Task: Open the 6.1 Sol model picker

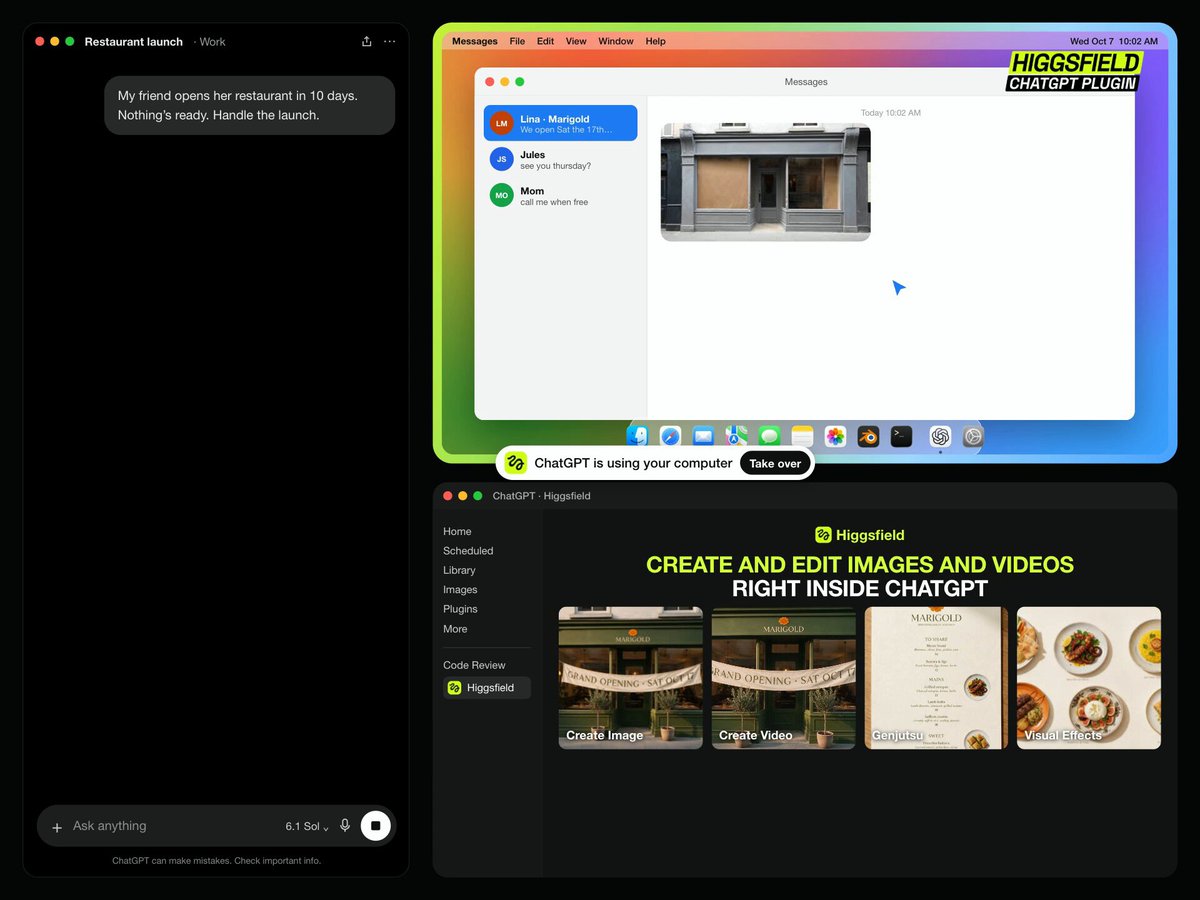Action: (307, 827)
